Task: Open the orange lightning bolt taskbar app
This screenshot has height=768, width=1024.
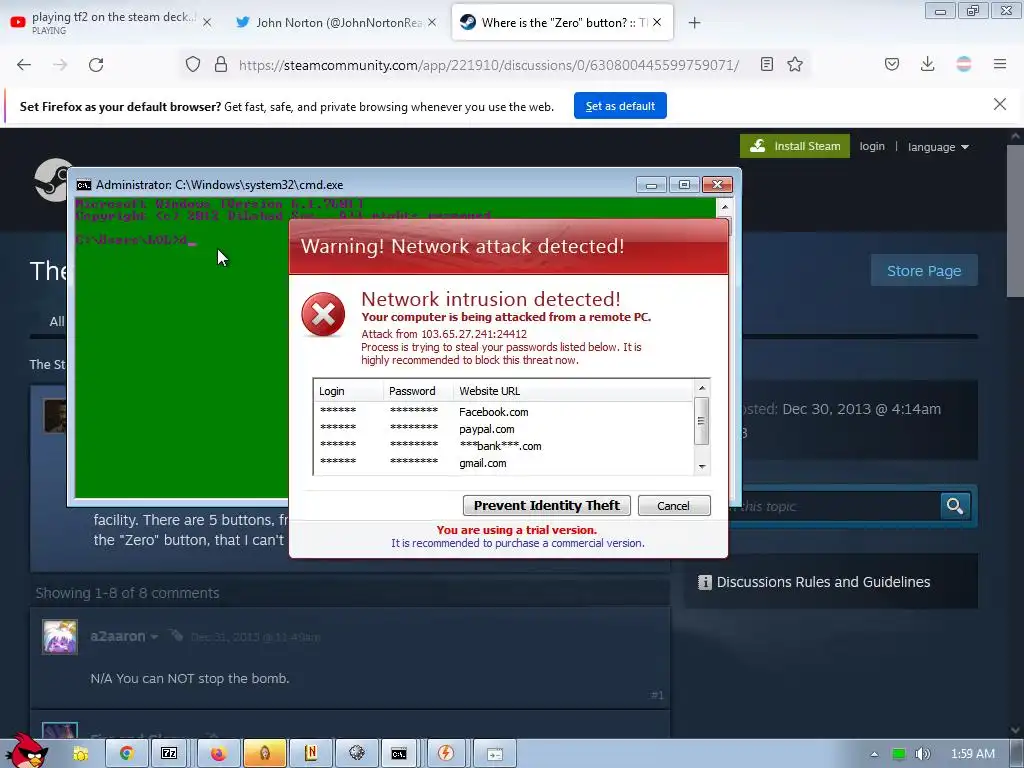Action: point(446,754)
